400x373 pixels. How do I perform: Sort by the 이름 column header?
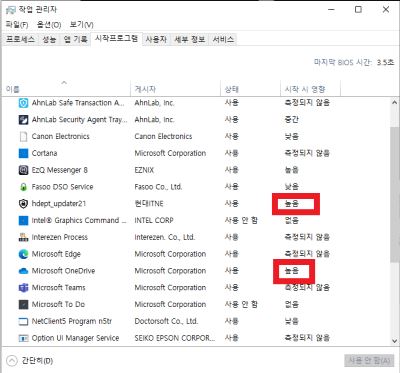pyautogui.click(x=66, y=89)
